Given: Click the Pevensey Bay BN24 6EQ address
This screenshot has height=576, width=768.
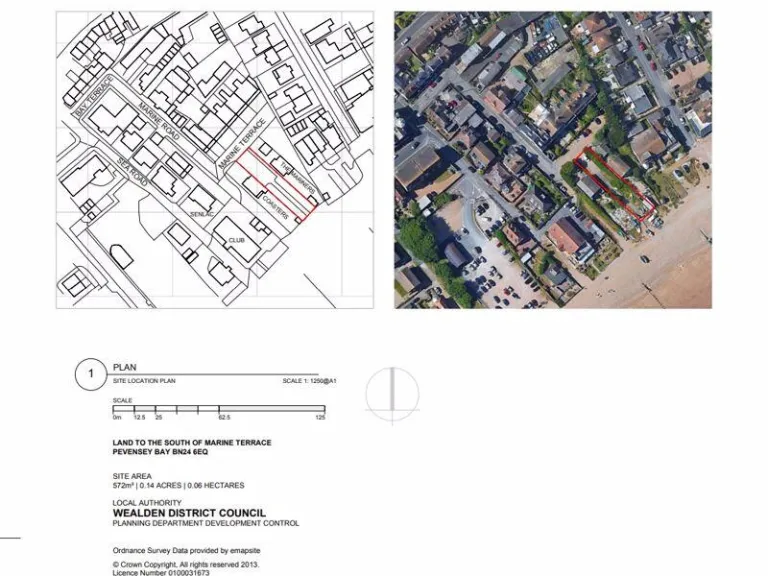Looking at the screenshot, I should pyautogui.click(x=159, y=452).
